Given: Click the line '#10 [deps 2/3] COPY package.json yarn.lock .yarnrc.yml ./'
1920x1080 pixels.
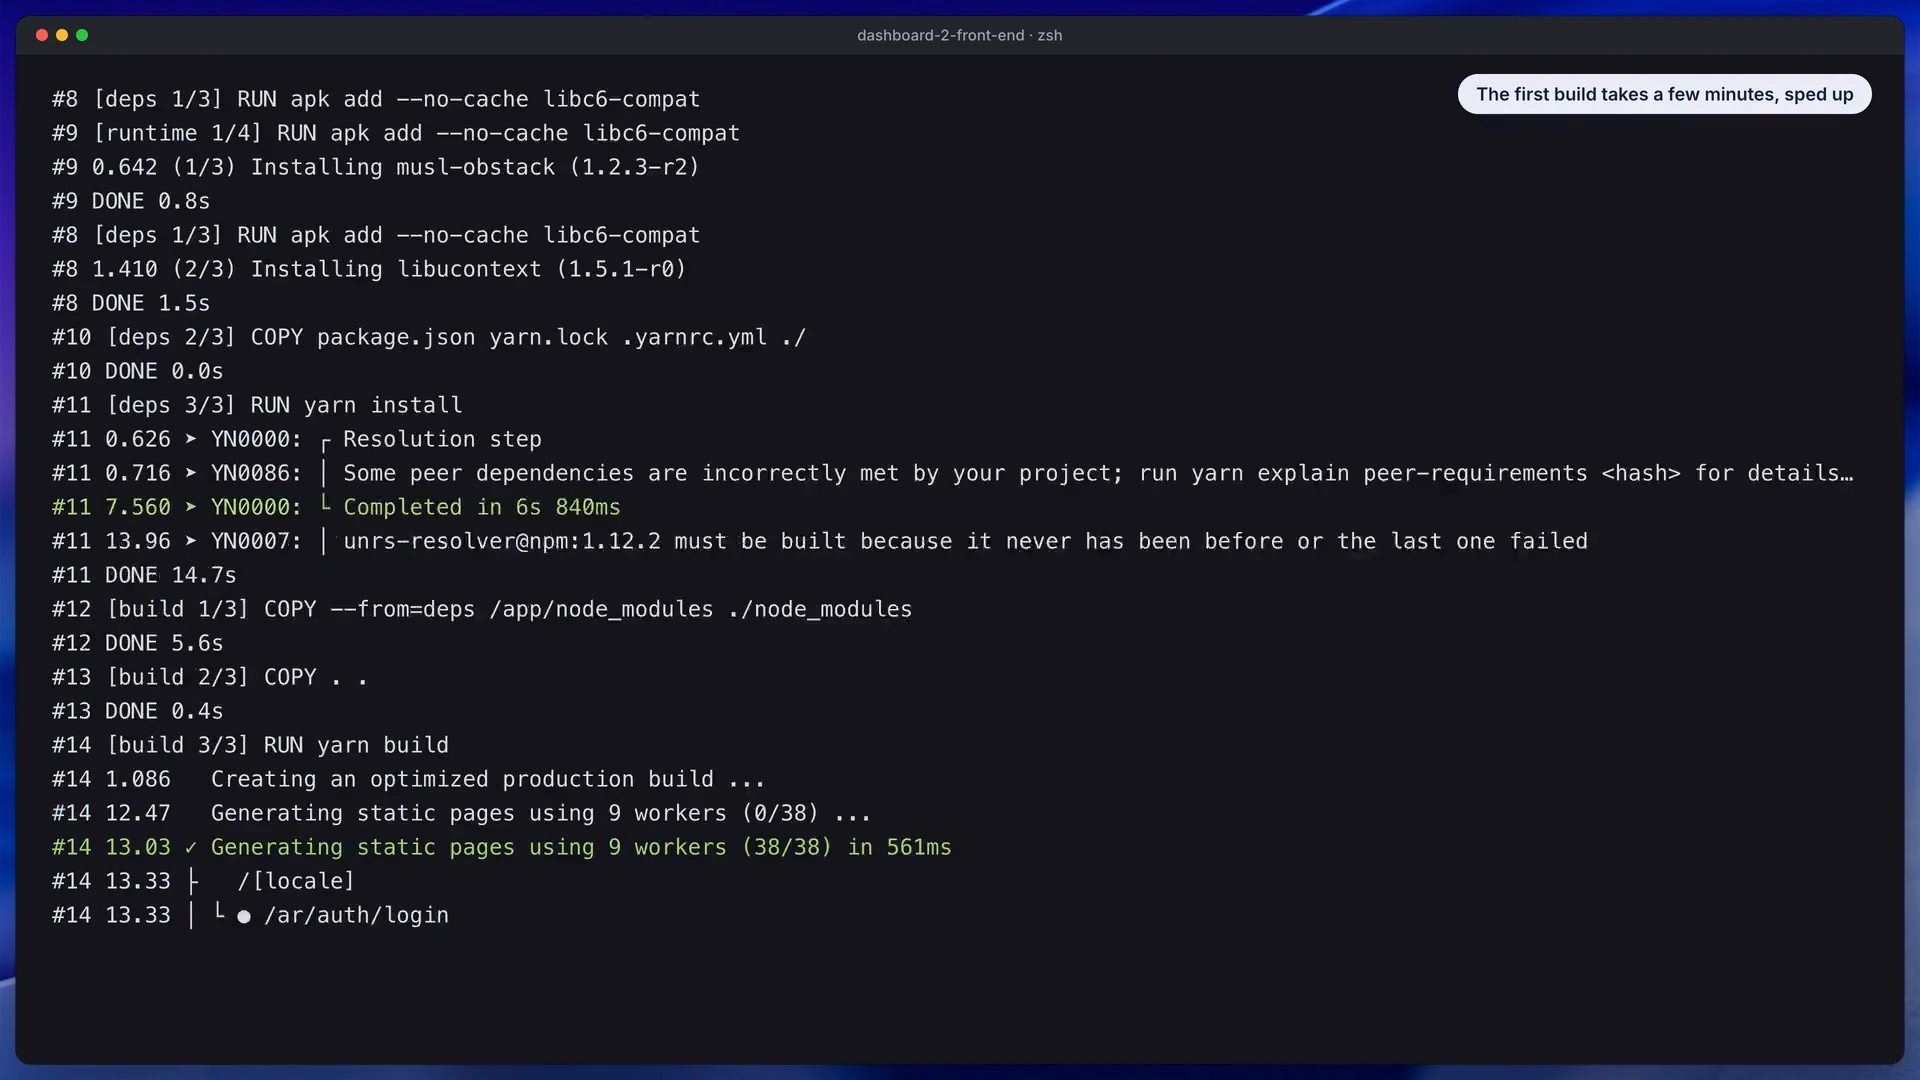Looking at the screenshot, I should click(429, 337).
